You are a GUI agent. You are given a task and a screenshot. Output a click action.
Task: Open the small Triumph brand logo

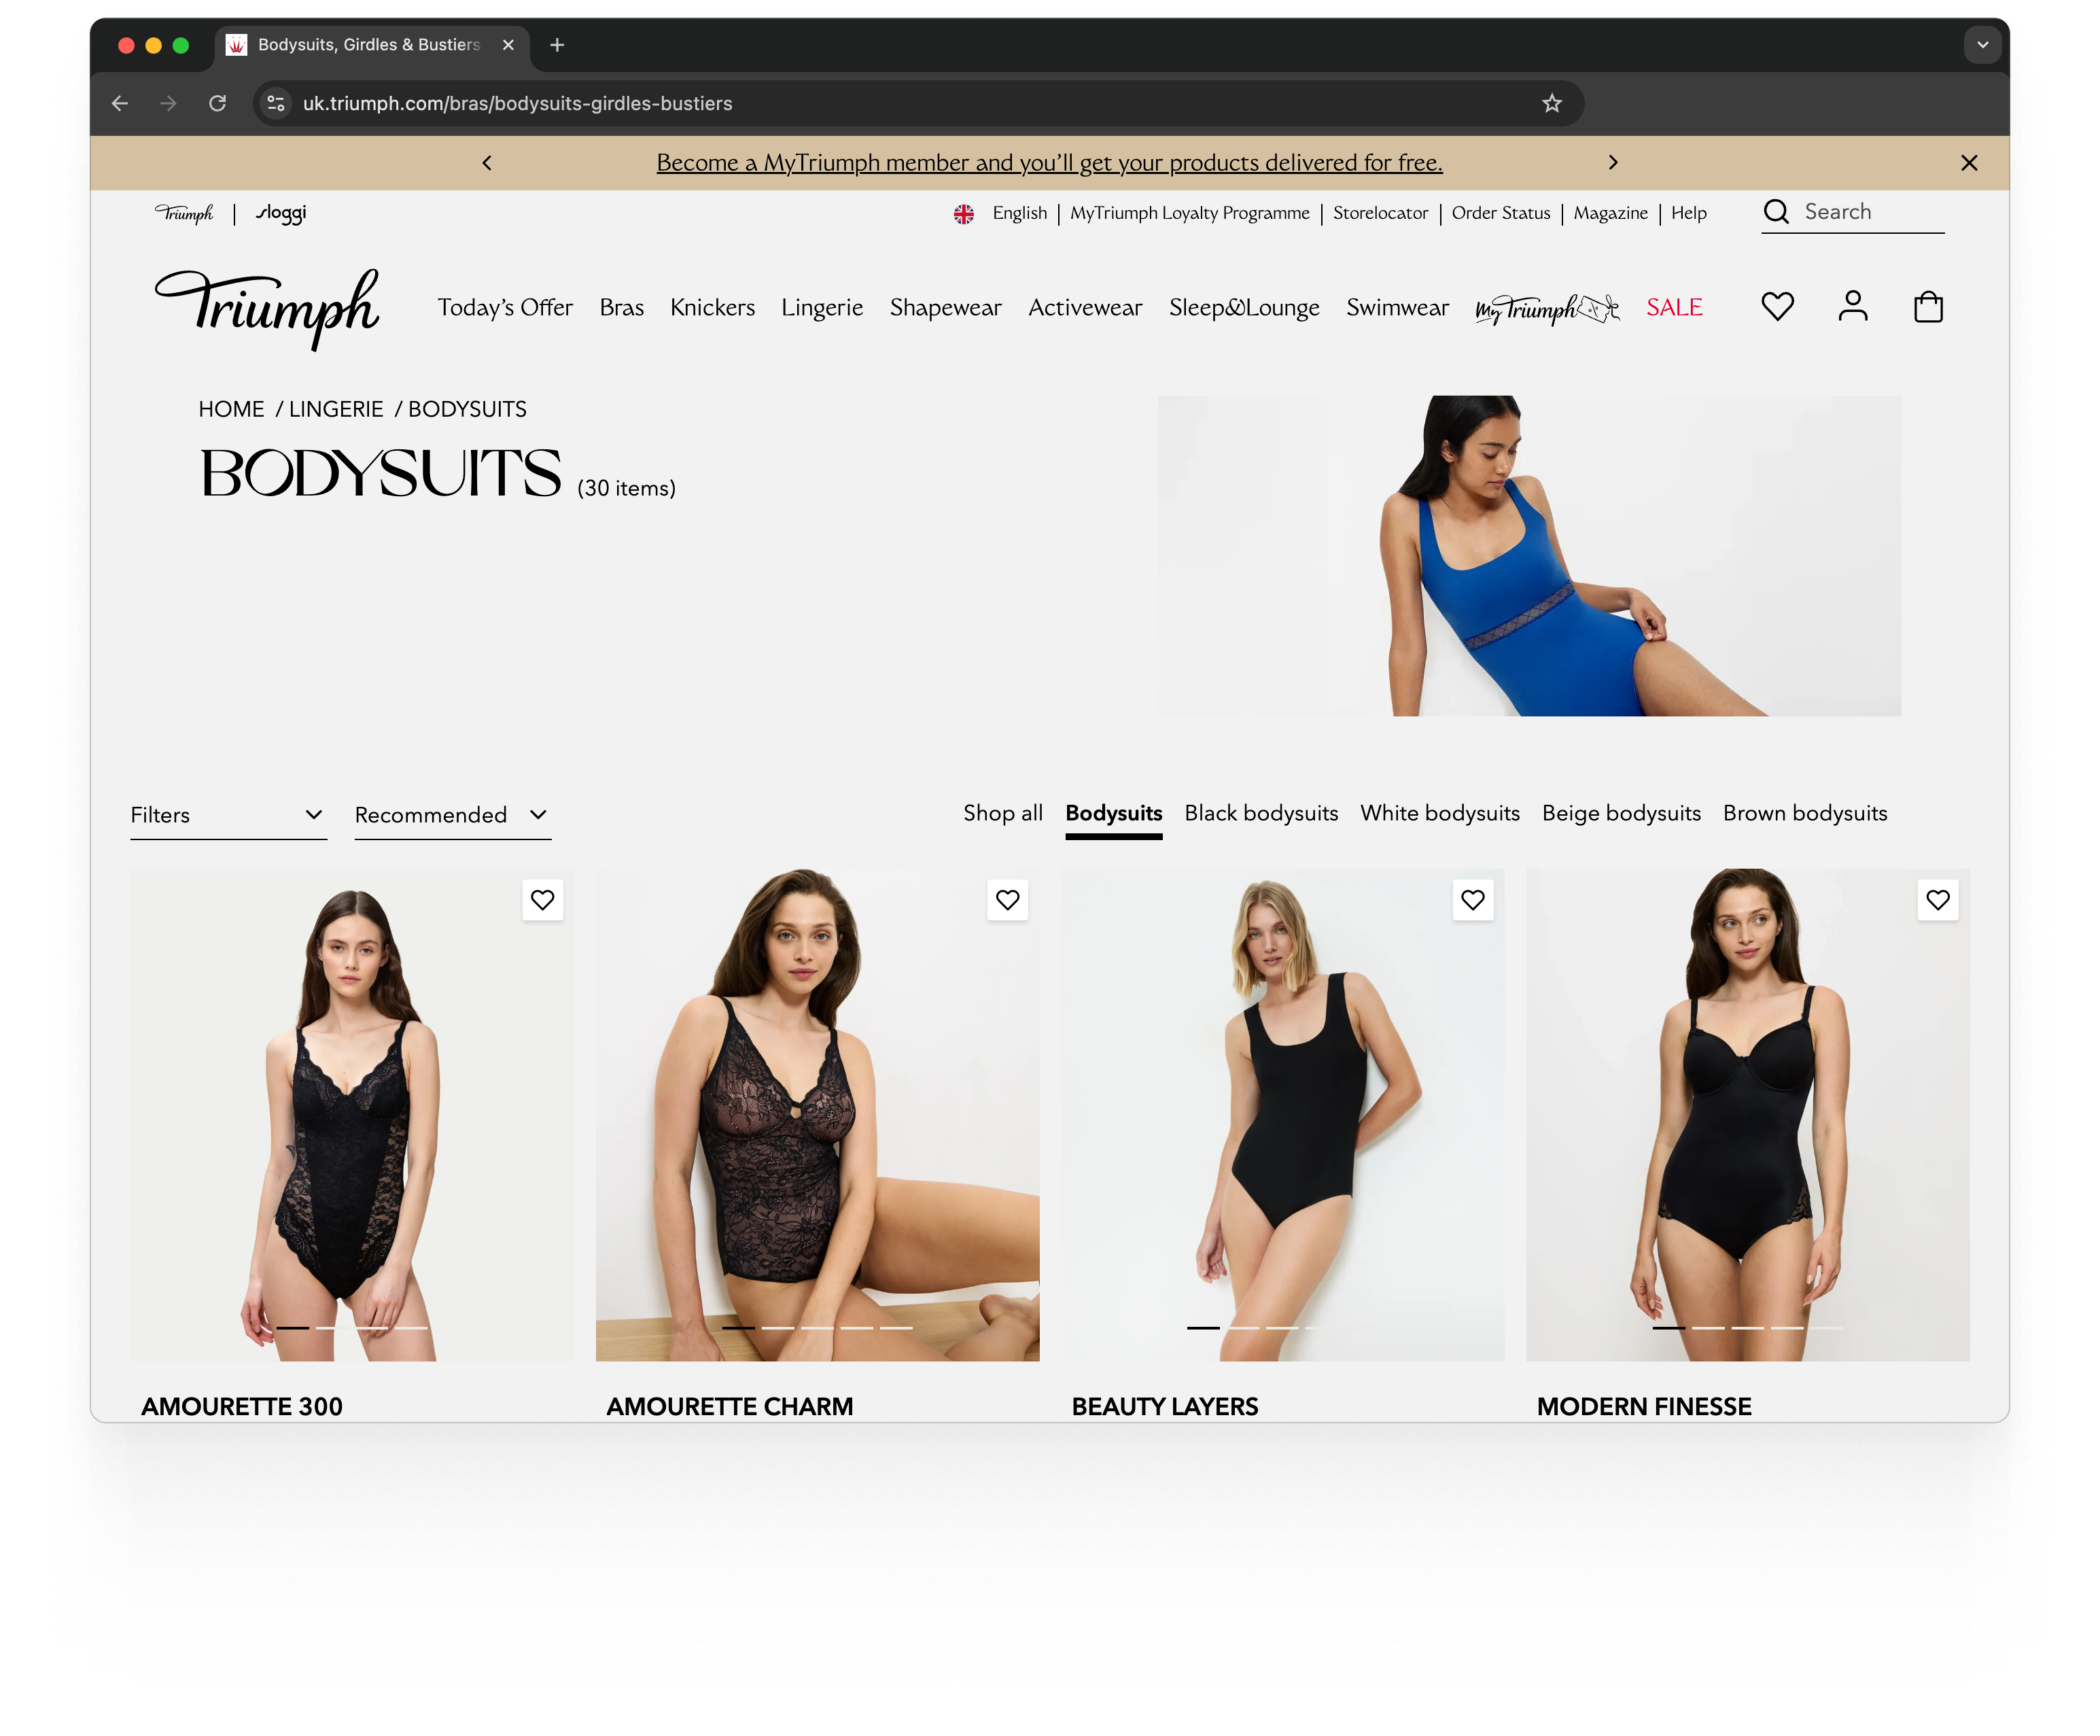pos(184,213)
